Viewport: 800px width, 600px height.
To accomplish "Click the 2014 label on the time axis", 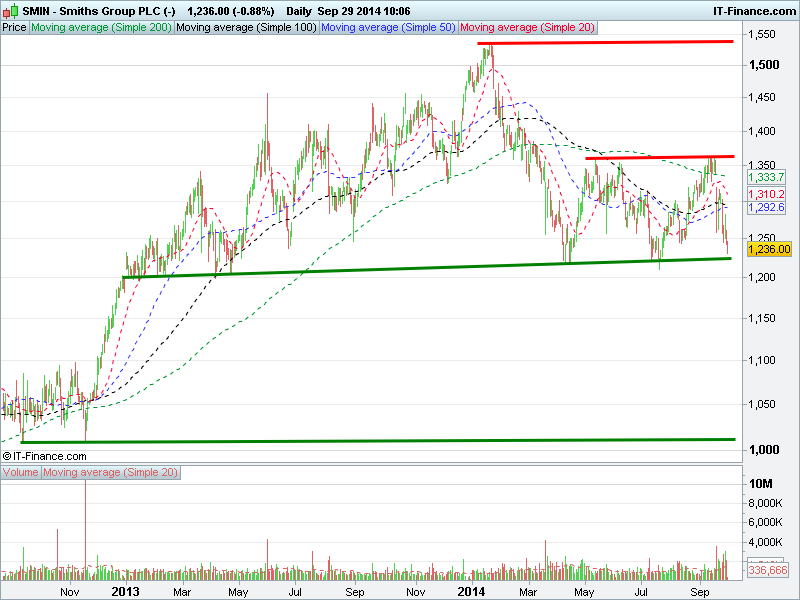I will coord(472,592).
